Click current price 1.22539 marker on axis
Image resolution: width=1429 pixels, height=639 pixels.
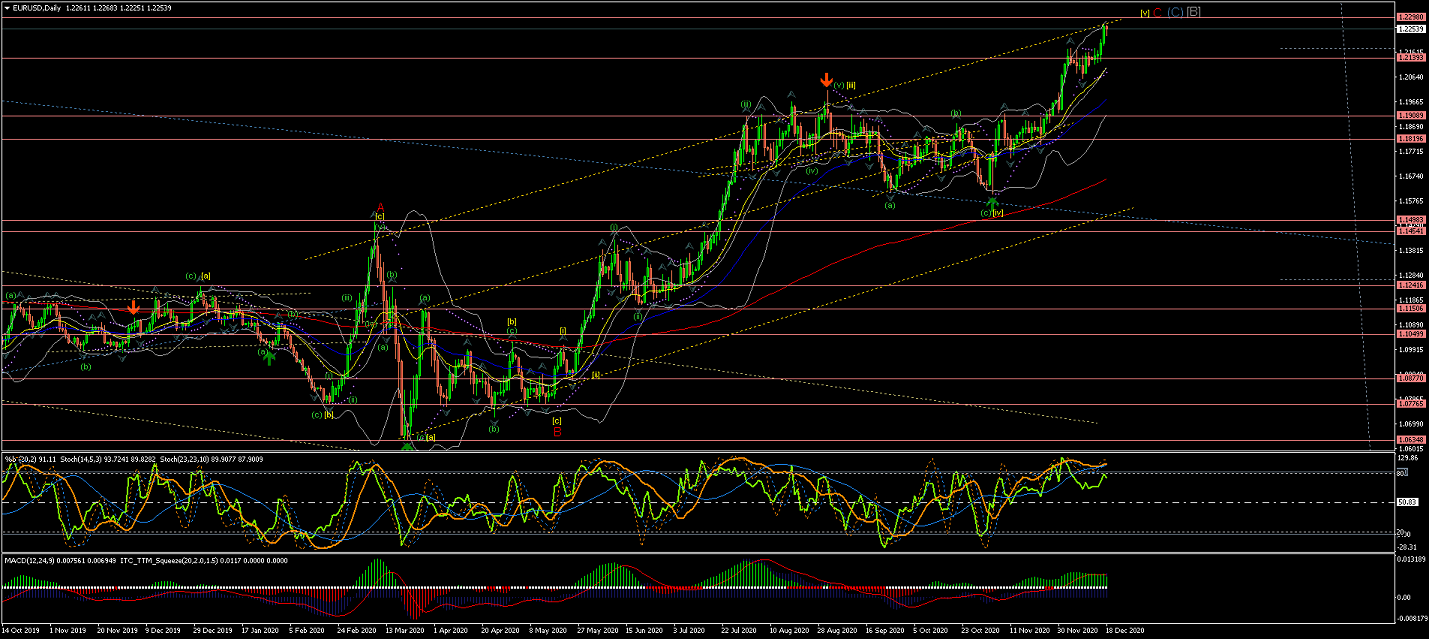point(1410,29)
